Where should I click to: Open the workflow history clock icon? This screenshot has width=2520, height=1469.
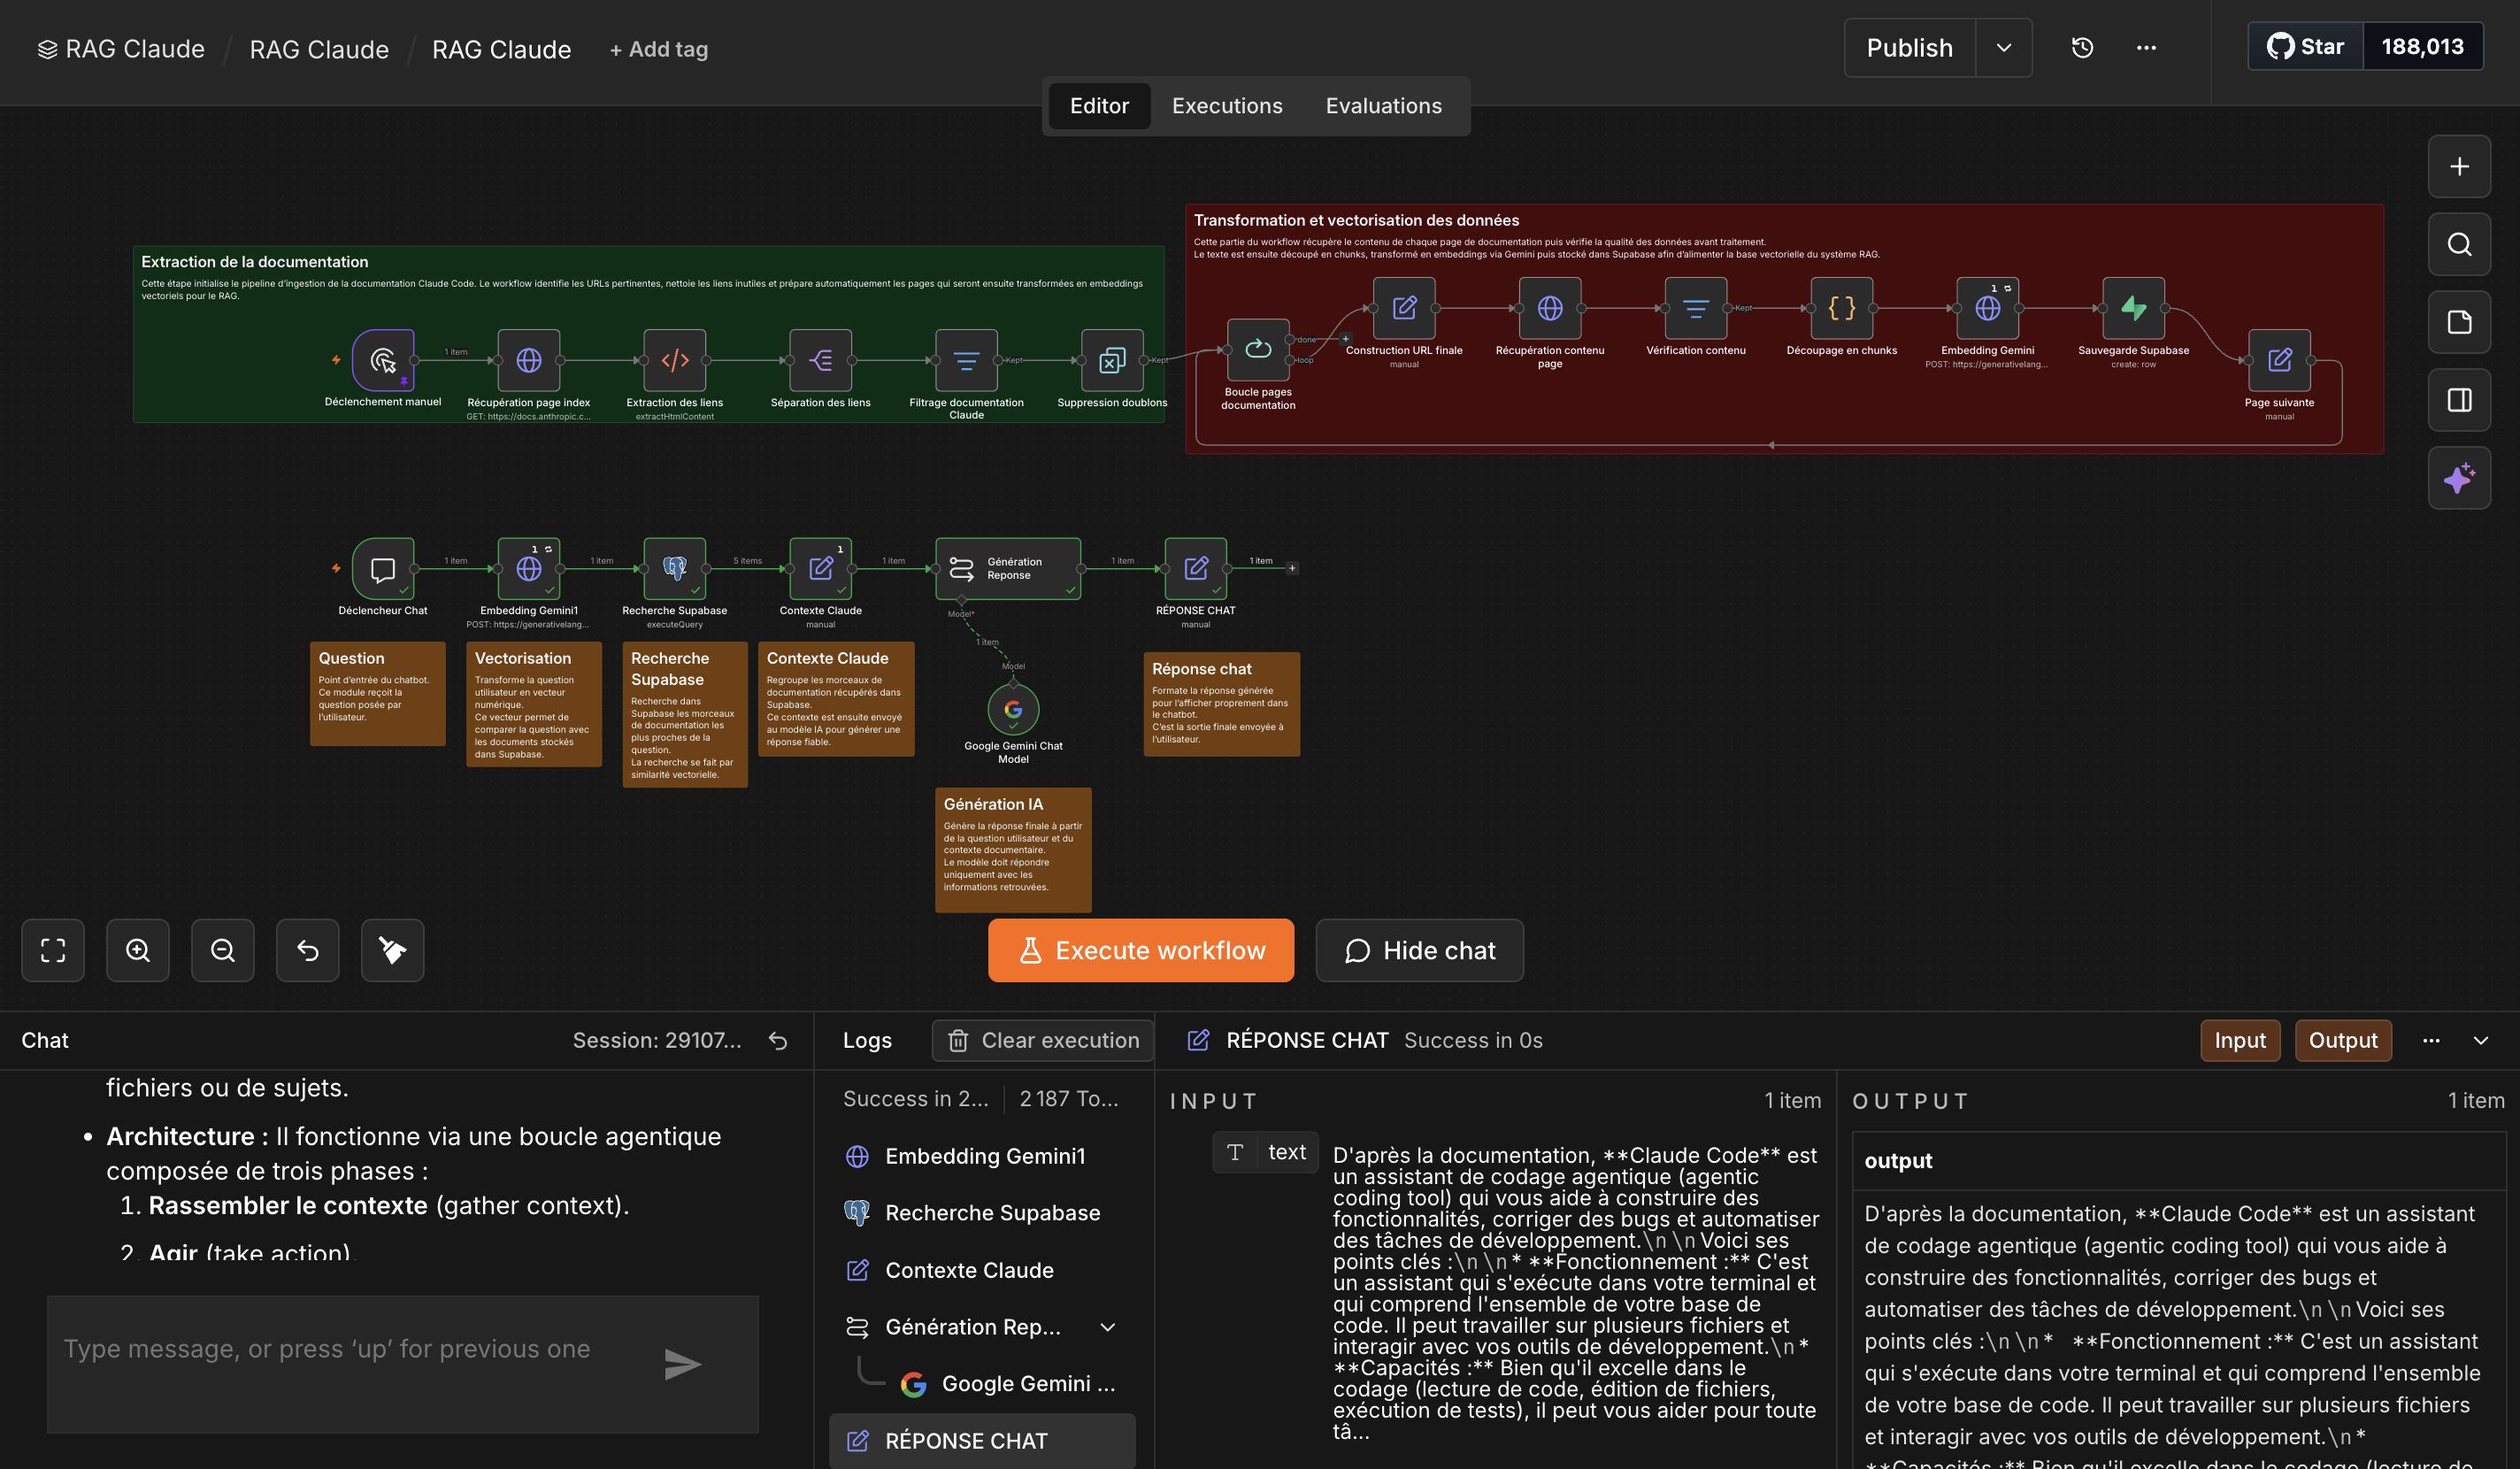pyautogui.click(x=2083, y=47)
